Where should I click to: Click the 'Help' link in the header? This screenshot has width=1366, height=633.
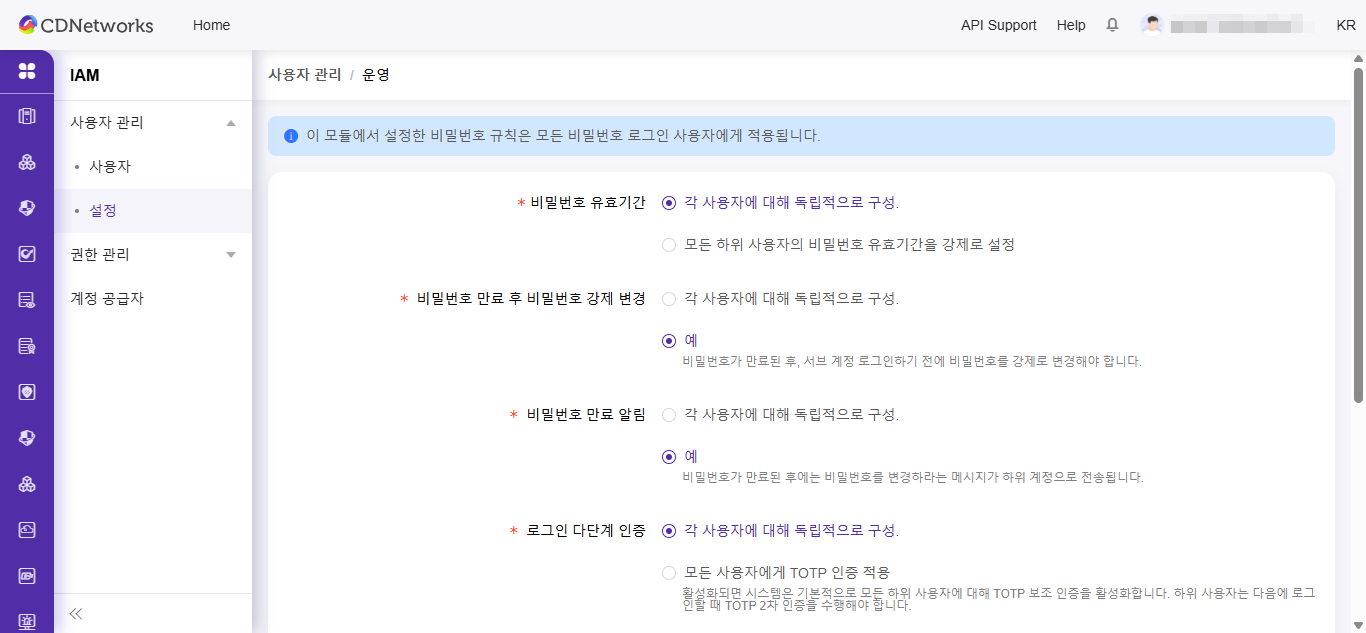point(1071,25)
